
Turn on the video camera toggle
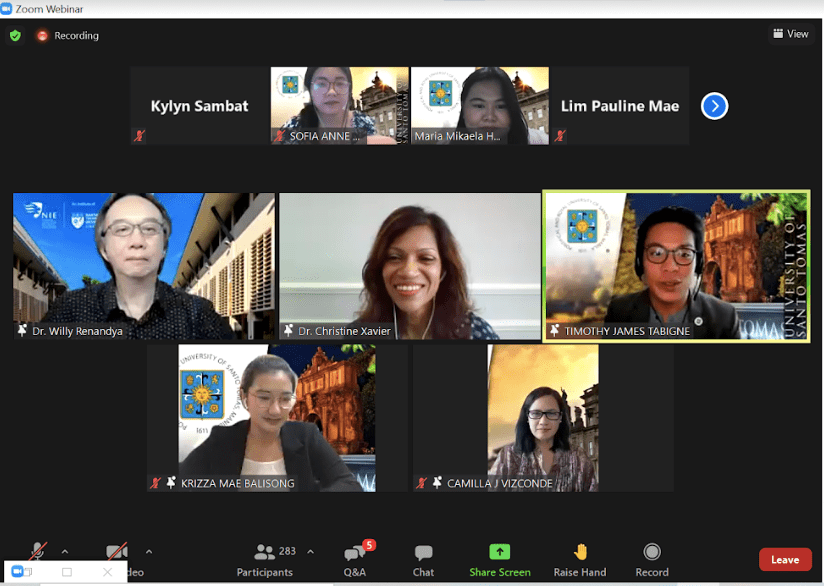(x=117, y=551)
